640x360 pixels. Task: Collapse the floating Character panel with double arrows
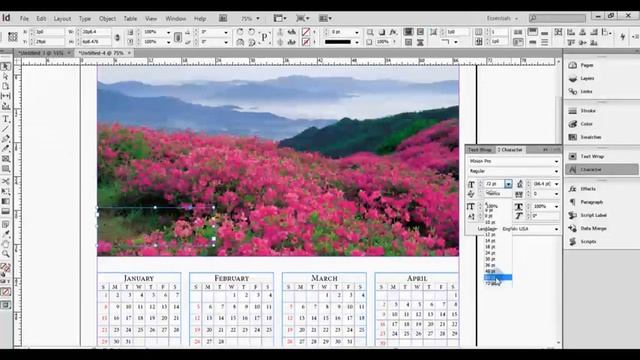(545, 150)
